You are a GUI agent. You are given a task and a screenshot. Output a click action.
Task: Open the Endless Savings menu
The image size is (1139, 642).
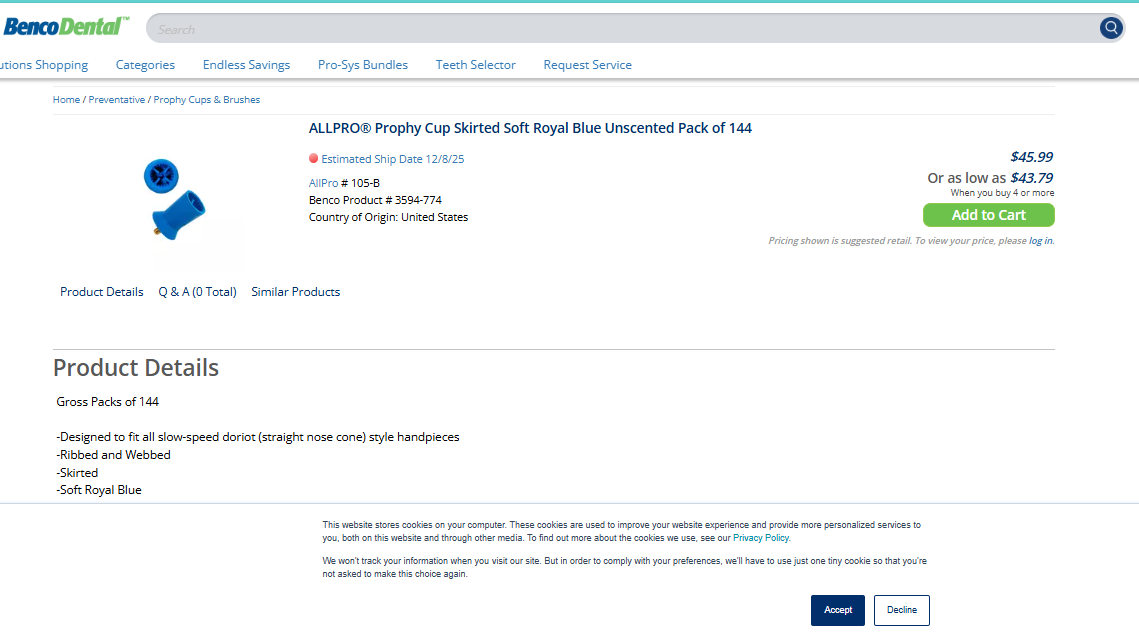246,65
